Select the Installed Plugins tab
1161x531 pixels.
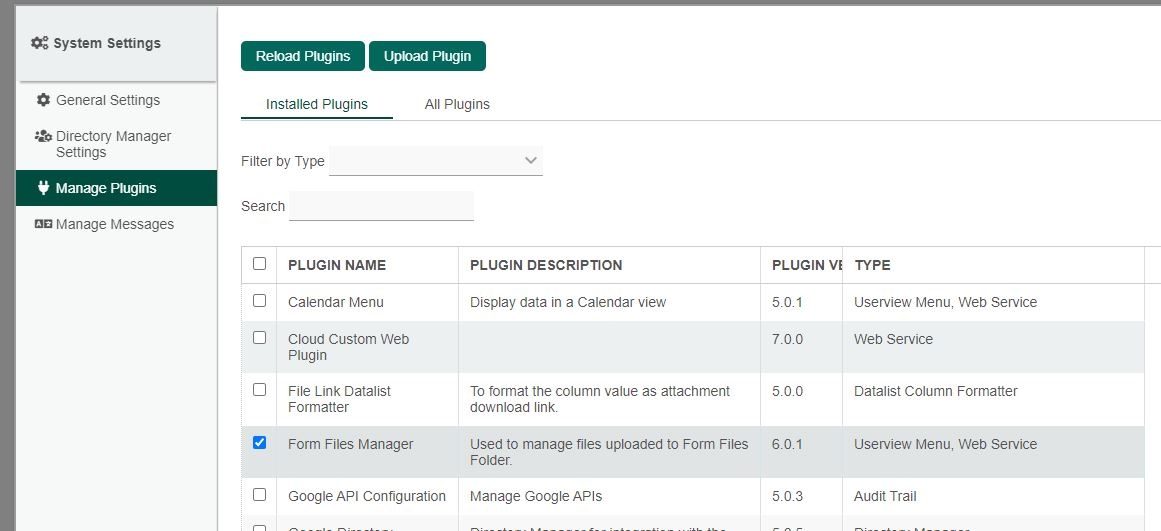(317, 104)
